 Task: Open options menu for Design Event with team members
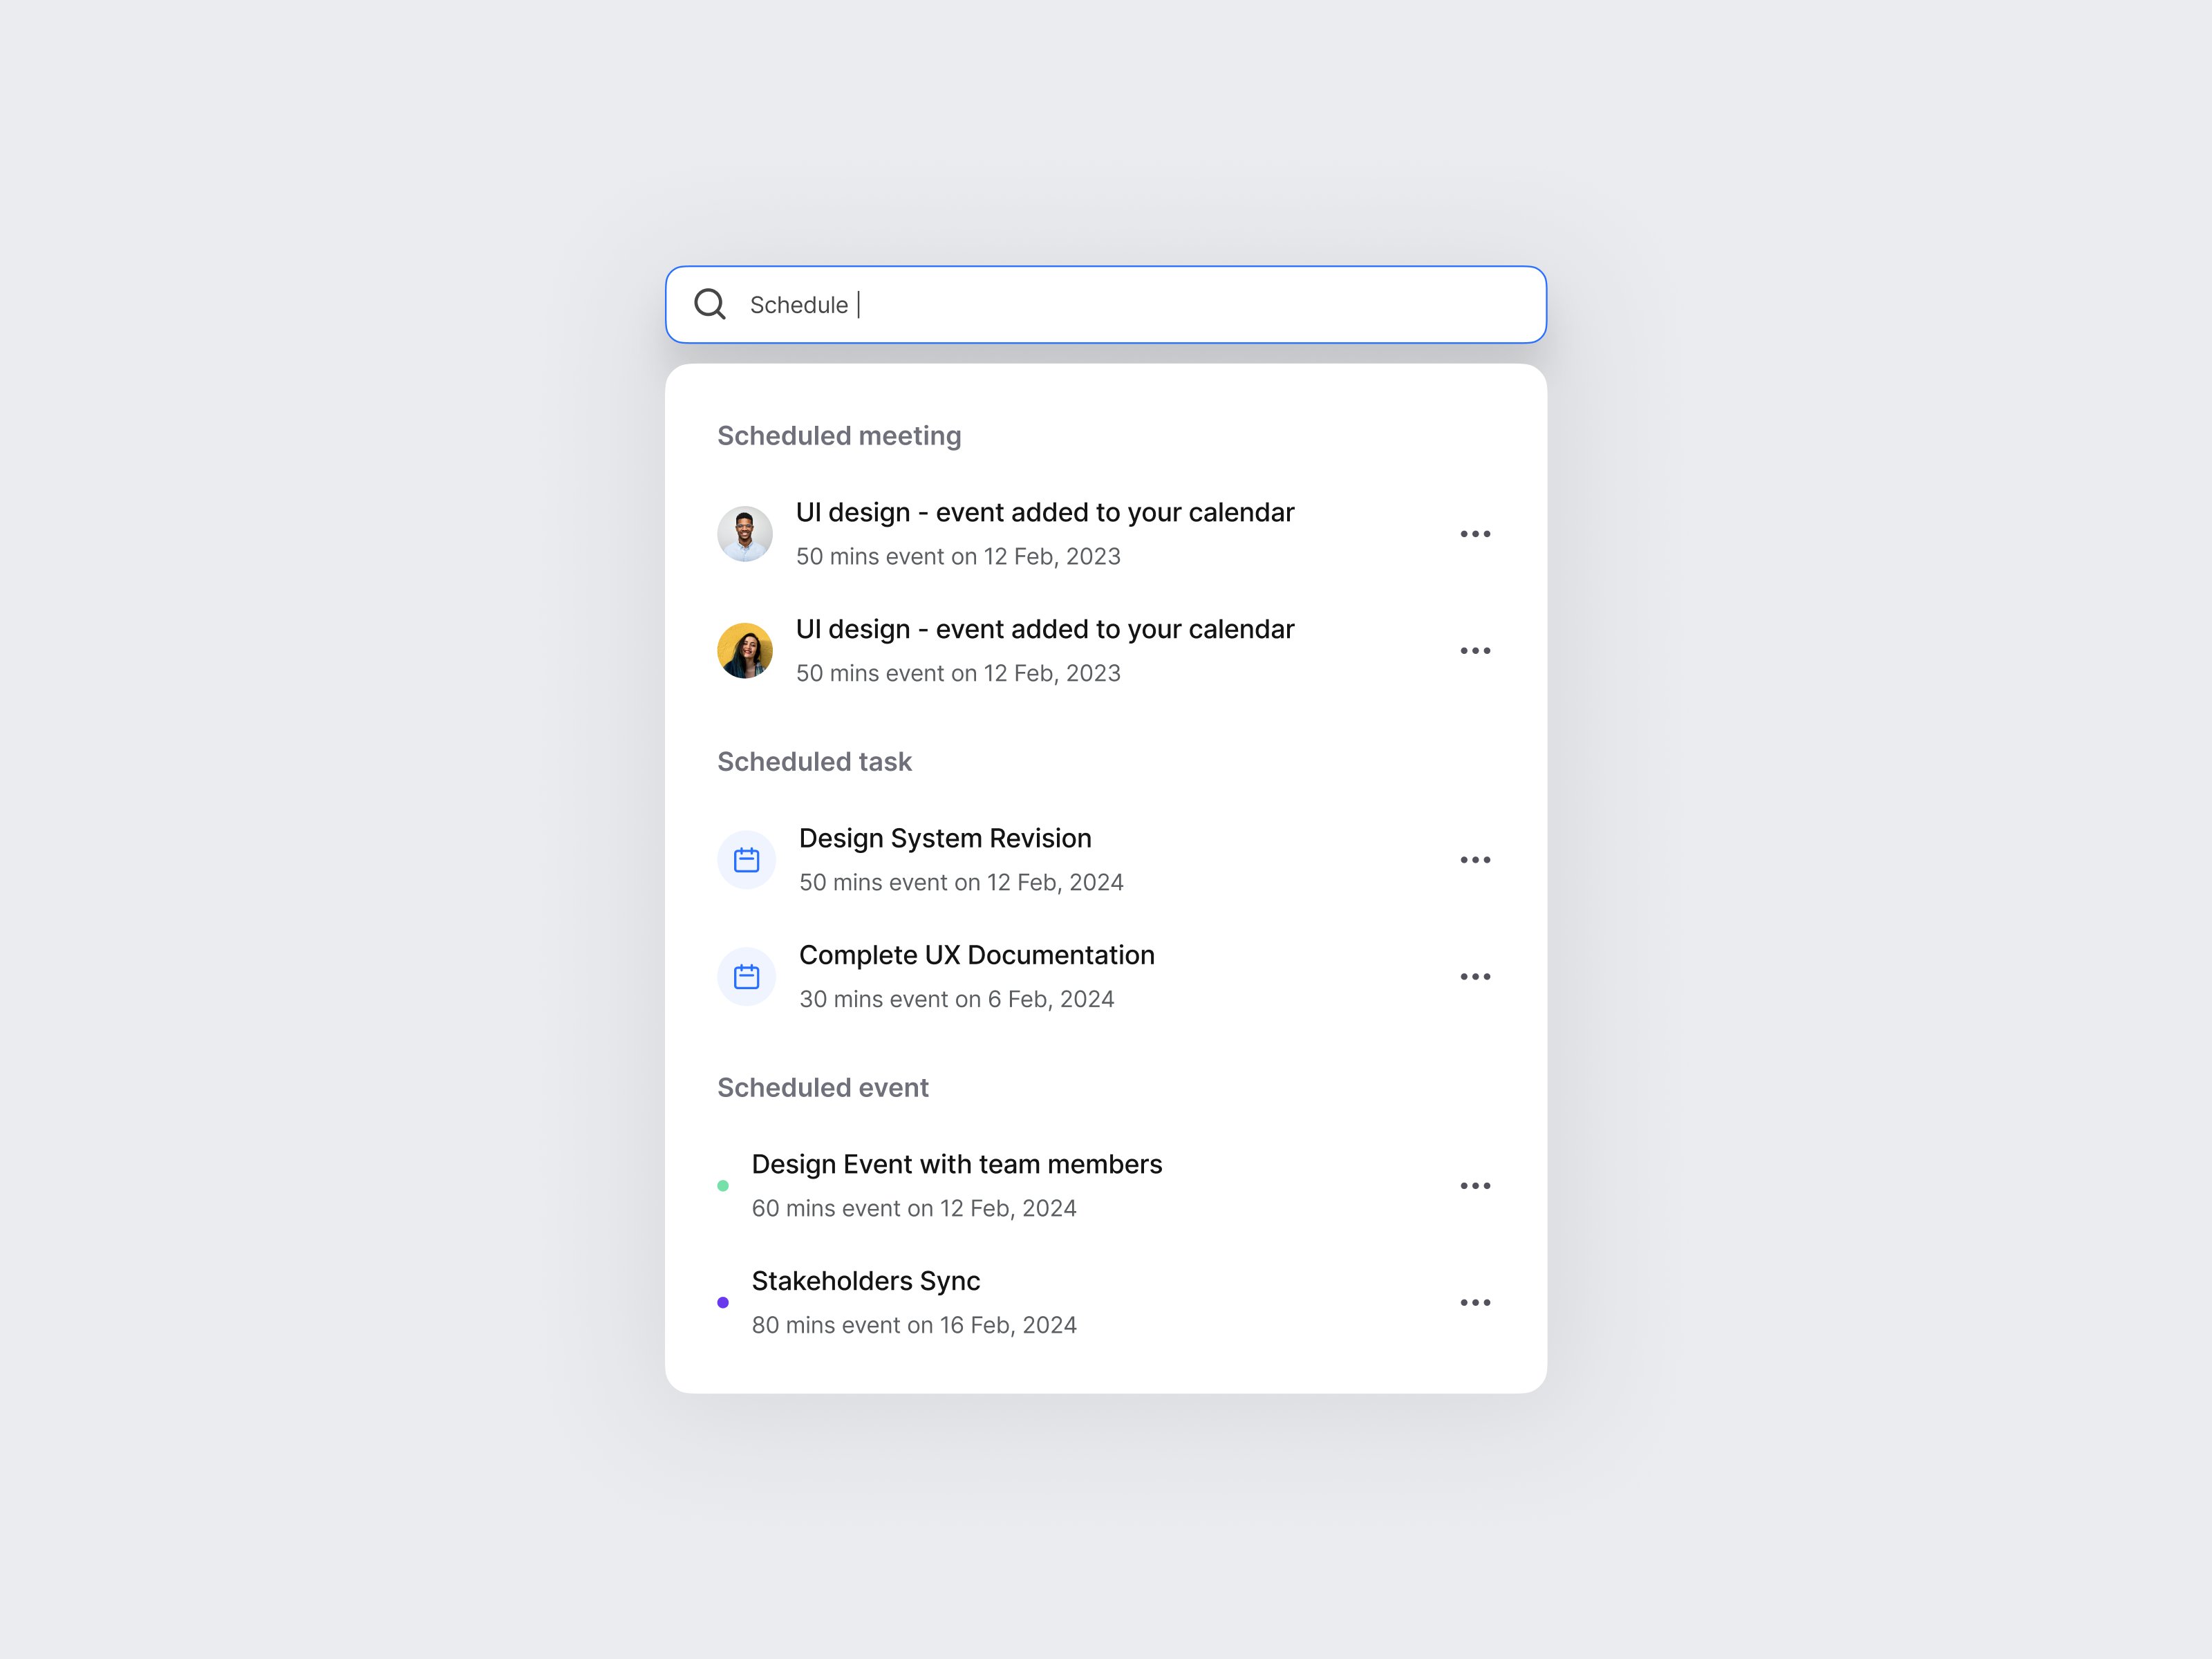(1475, 1185)
